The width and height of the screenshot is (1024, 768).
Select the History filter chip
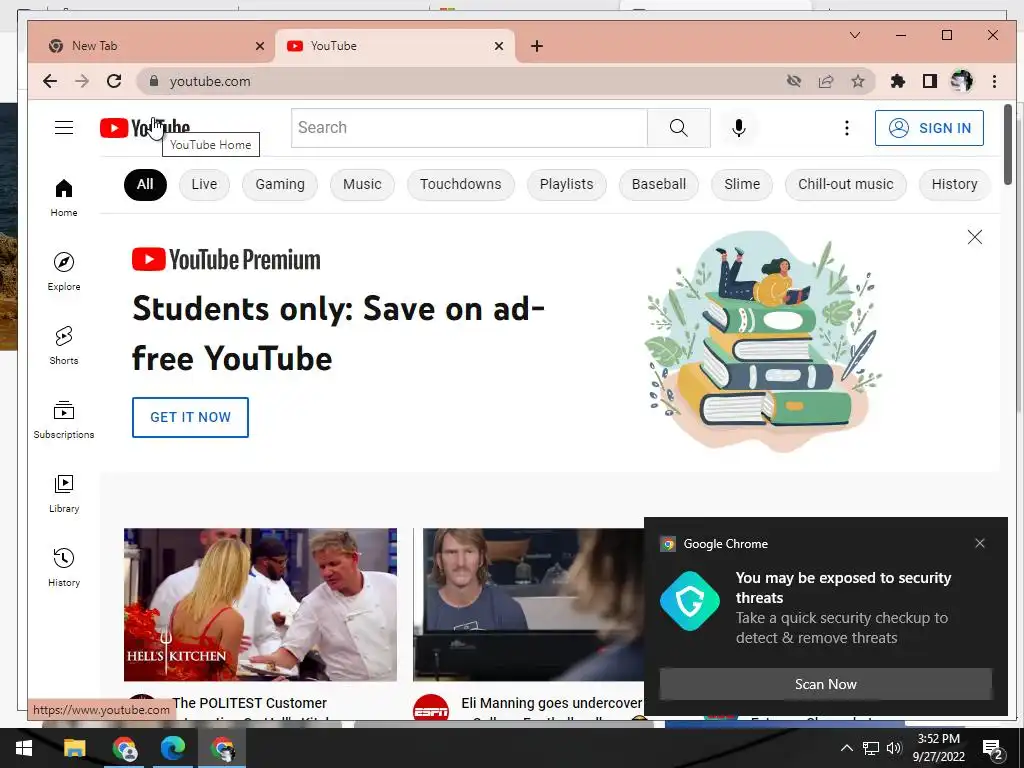[954, 184]
